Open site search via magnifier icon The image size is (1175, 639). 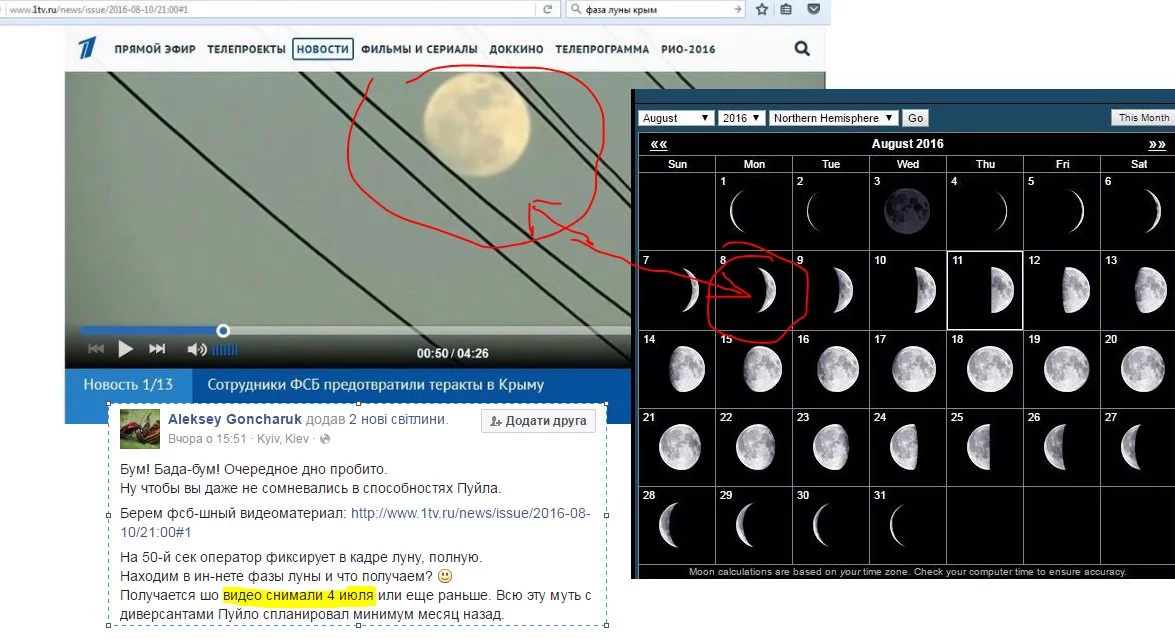[801, 49]
